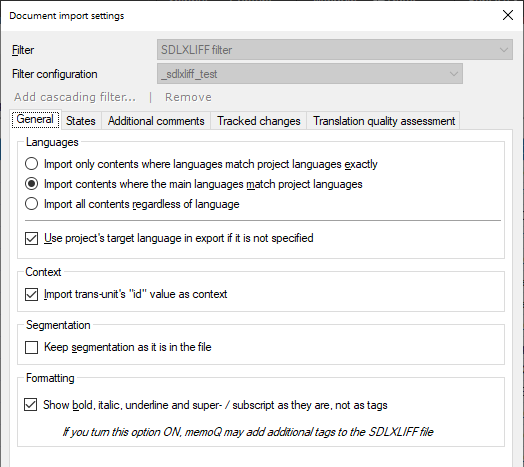The height and width of the screenshot is (467, 524).
Task: Expand the Filter configuration _sdlxliff_test dropdown
Action: 310,74
